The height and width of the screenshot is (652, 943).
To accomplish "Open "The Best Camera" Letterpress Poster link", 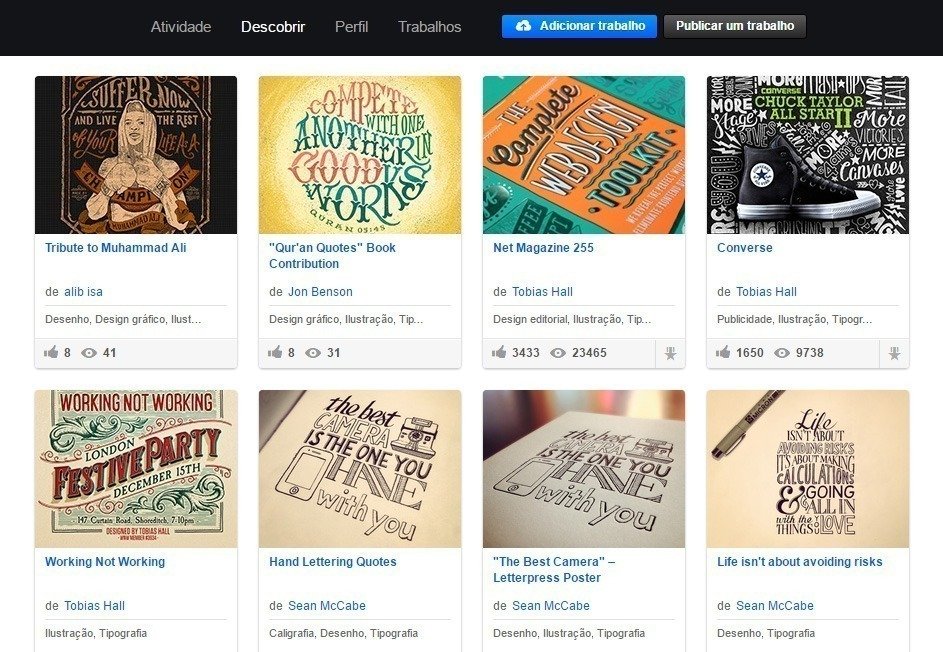I will [554, 570].
